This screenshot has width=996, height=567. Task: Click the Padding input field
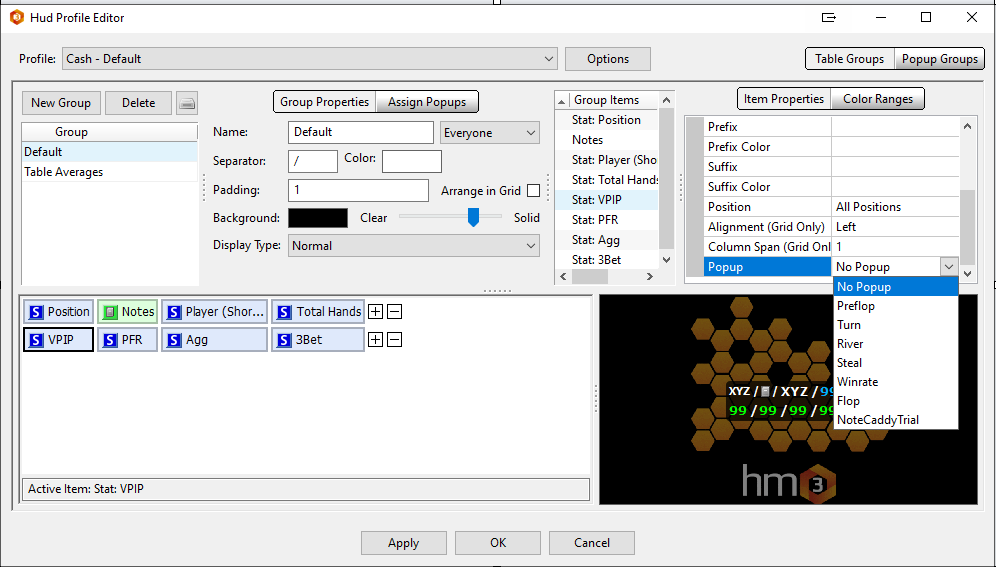coord(358,190)
